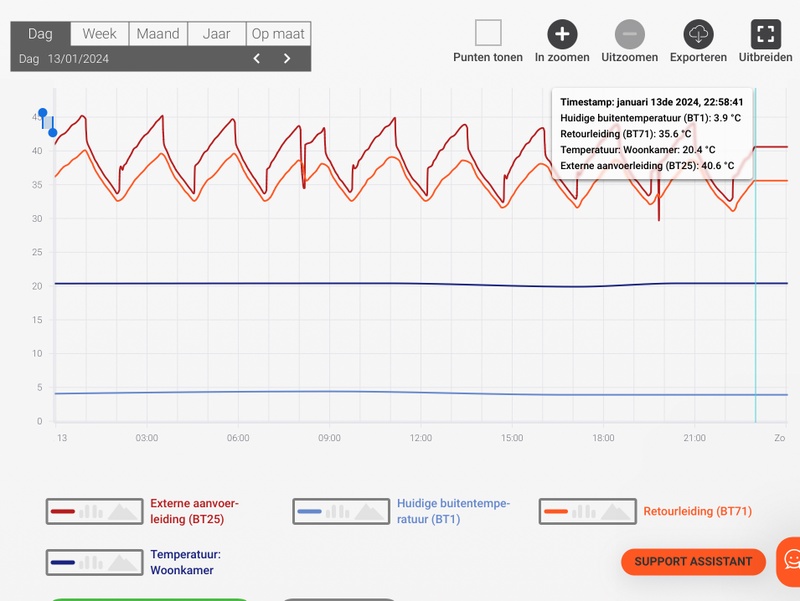
Task: Click the line-style swatch for Retourleiding (BT71)
Action: click(x=556, y=511)
